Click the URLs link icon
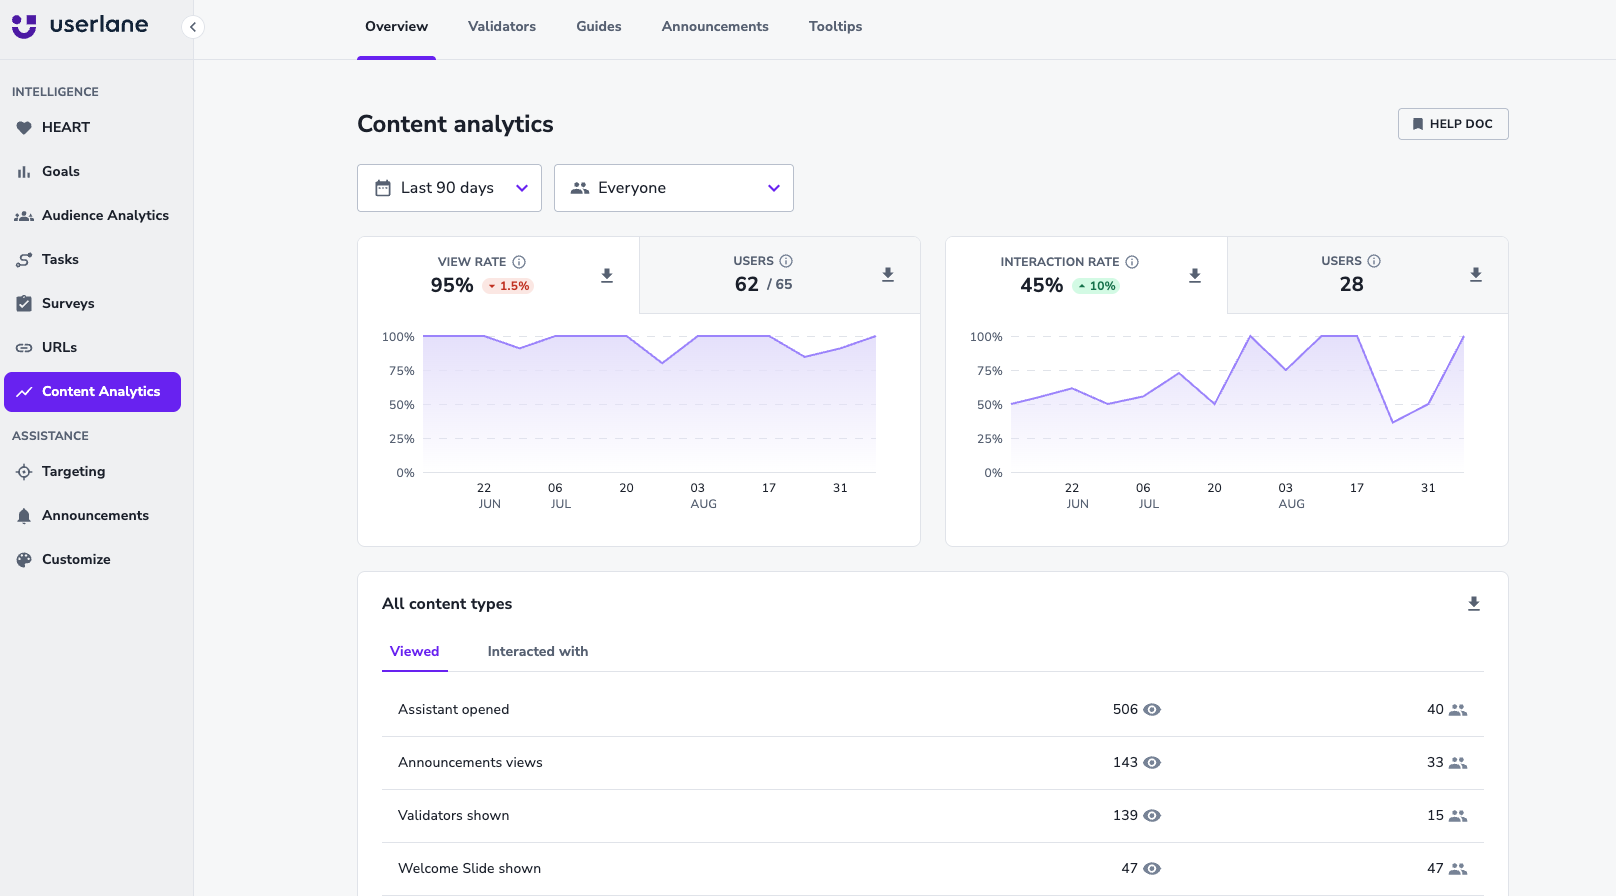The image size is (1616, 896). [x=24, y=348]
